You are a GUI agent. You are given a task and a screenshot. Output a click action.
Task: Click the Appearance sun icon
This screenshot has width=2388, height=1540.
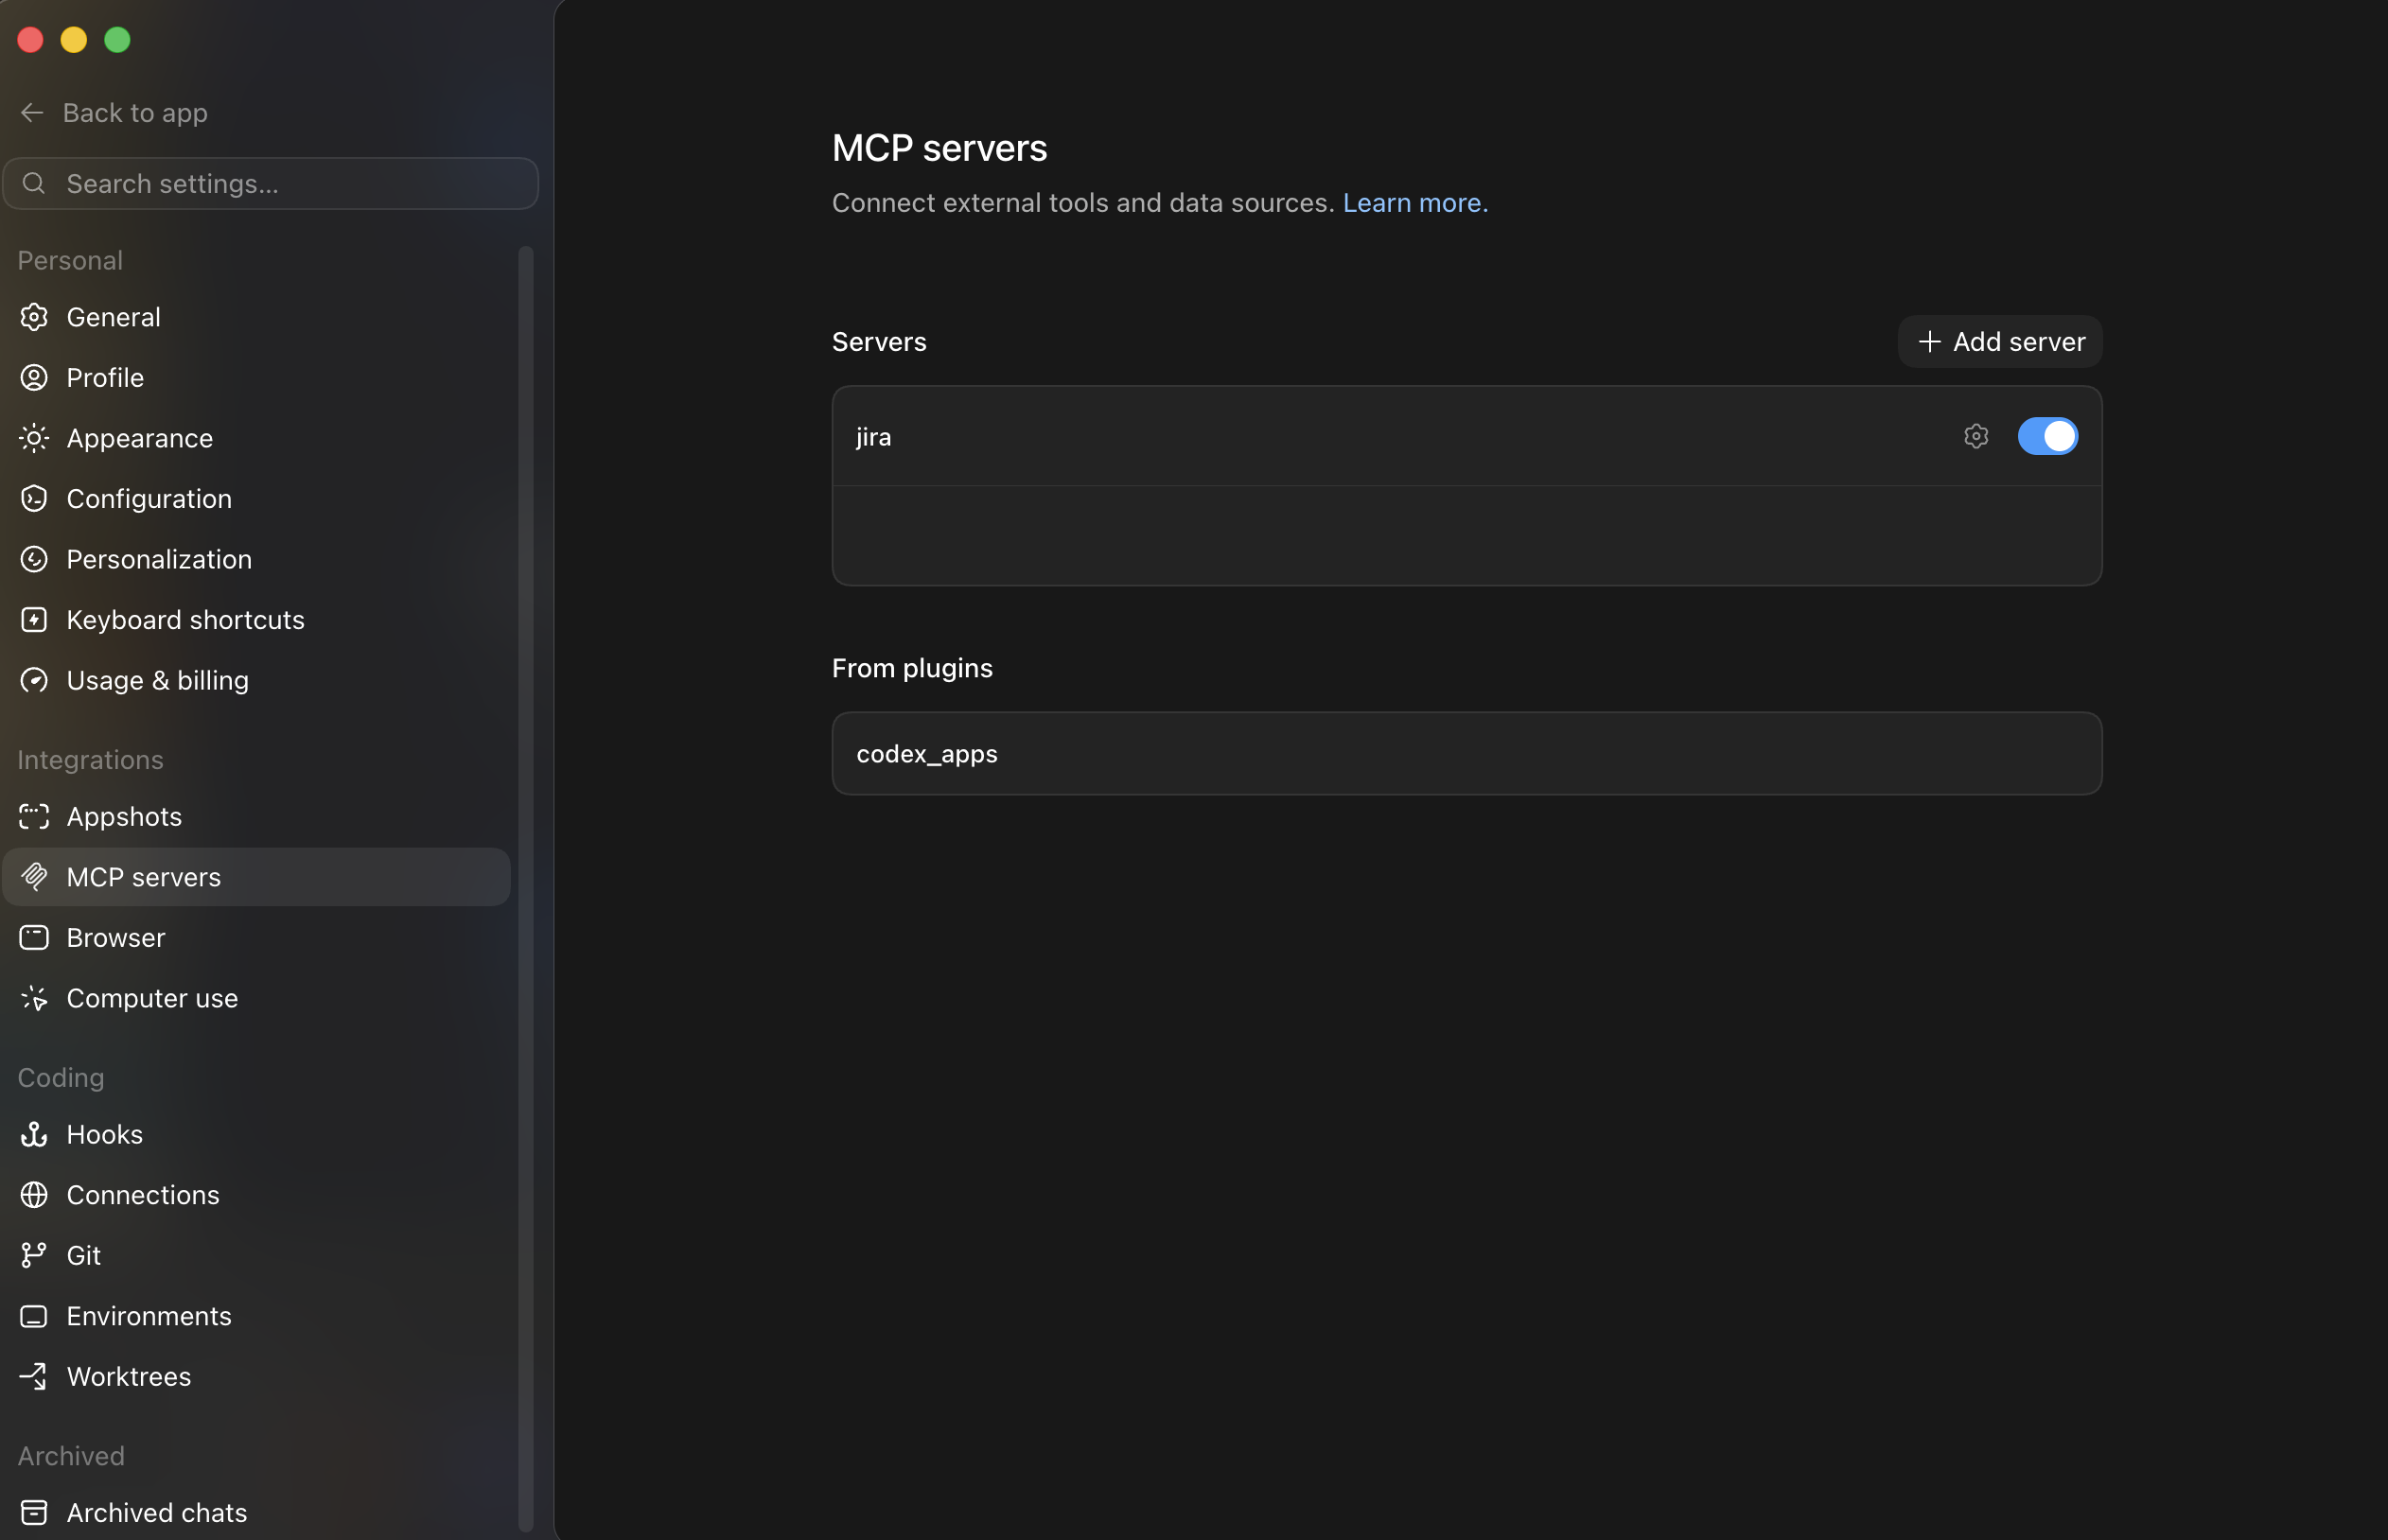(34, 438)
